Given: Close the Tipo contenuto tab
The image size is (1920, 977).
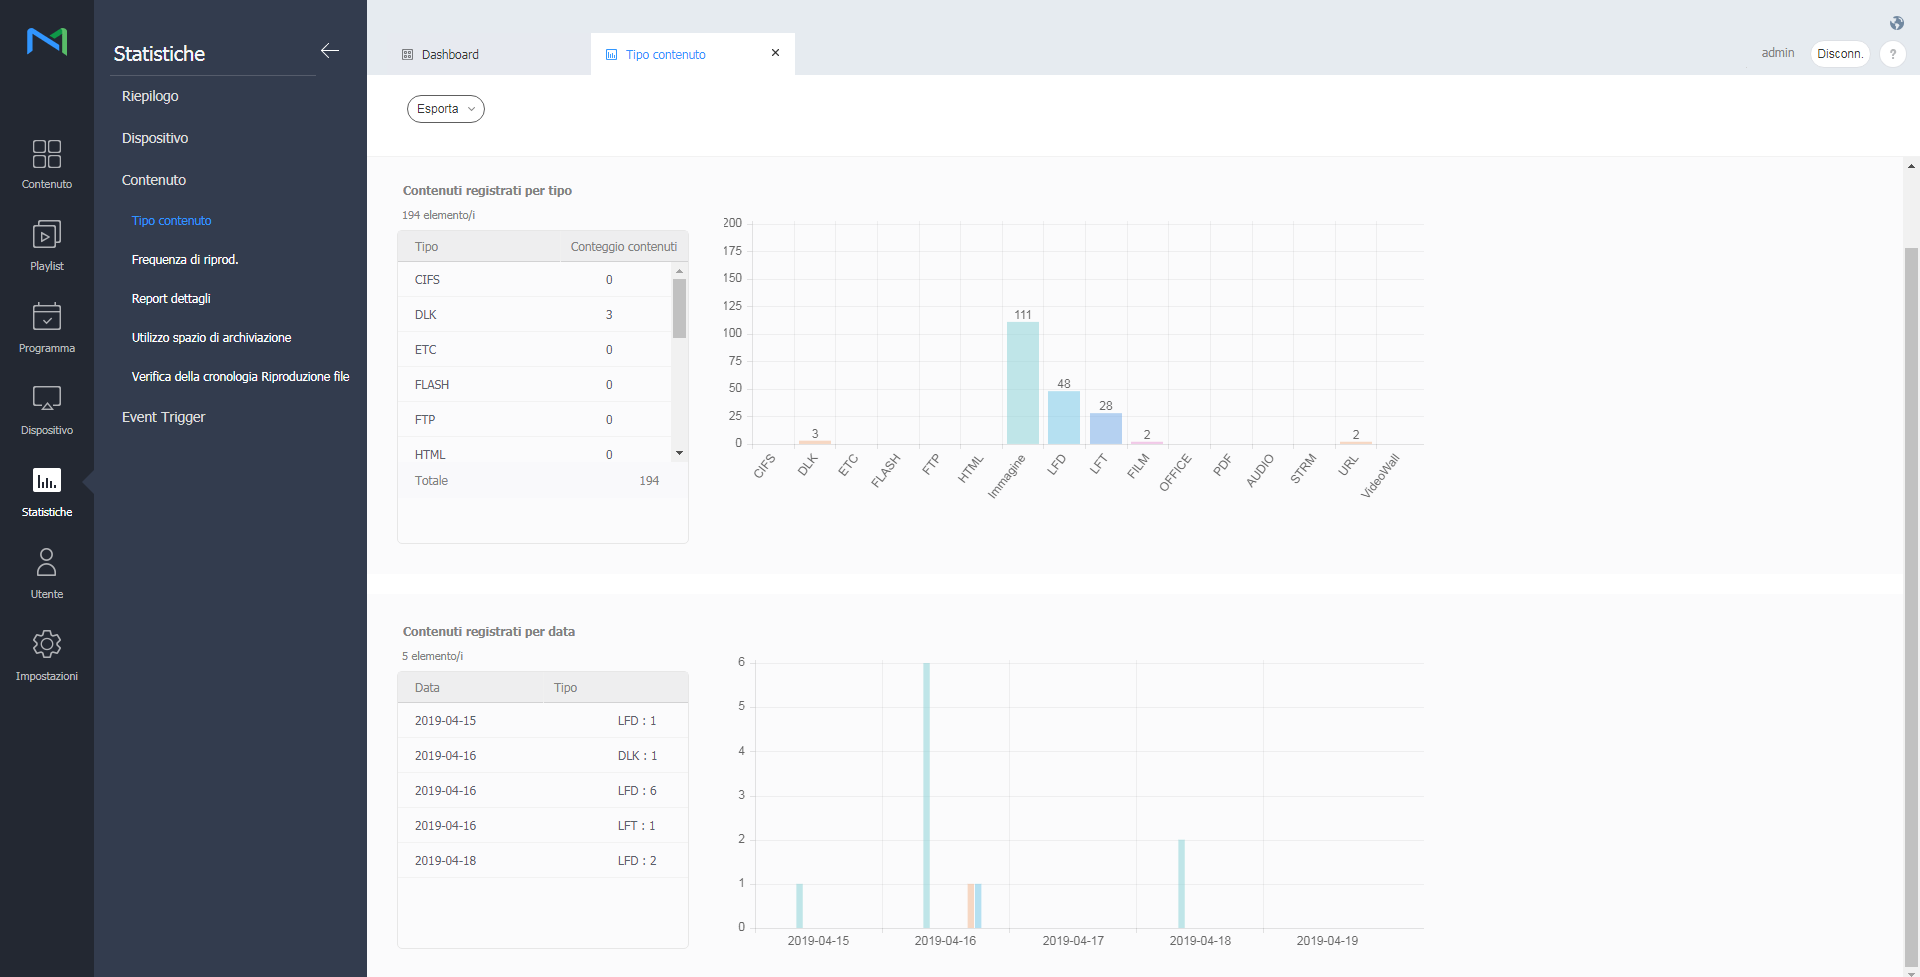Looking at the screenshot, I should click(x=775, y=53).
